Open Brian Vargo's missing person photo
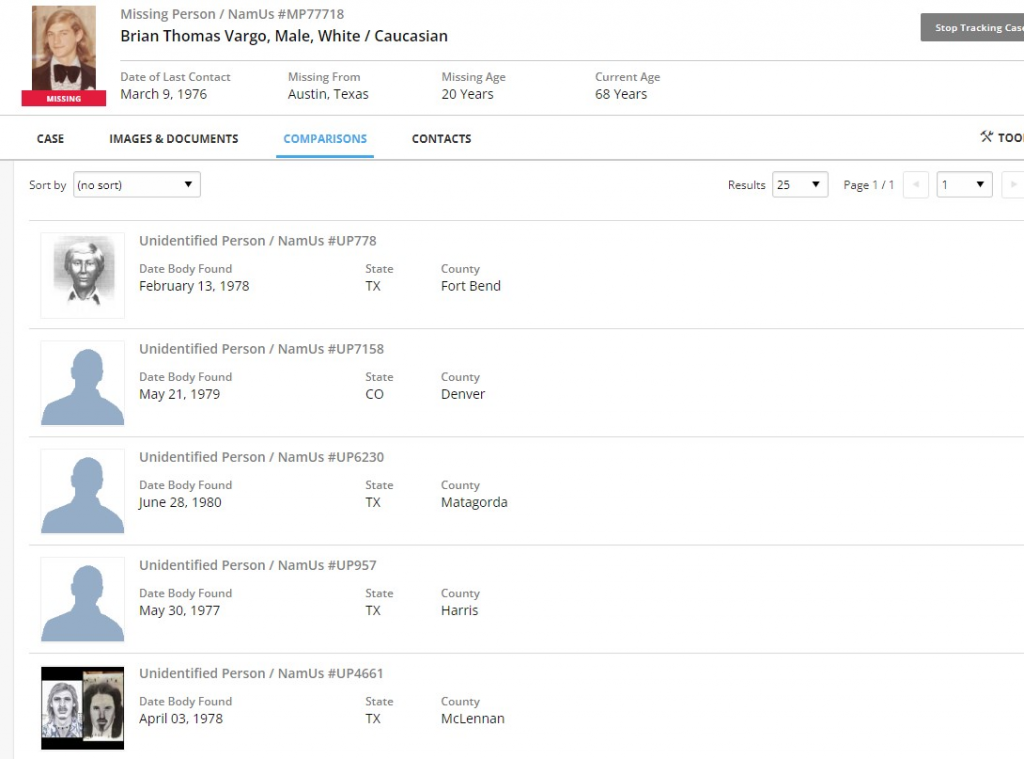The image size is (1024, 759). (64, 50)
